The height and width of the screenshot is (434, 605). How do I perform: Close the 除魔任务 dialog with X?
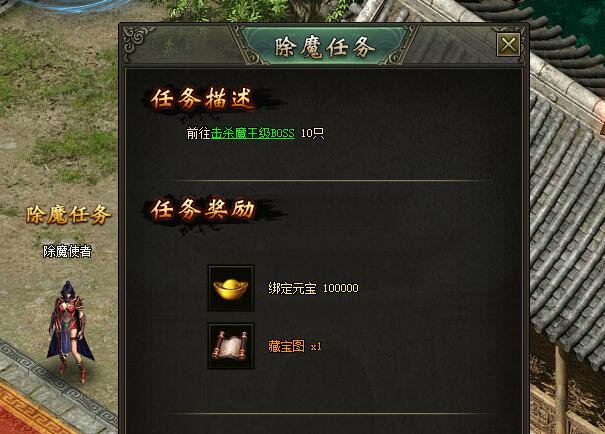[x=509, y=45]
